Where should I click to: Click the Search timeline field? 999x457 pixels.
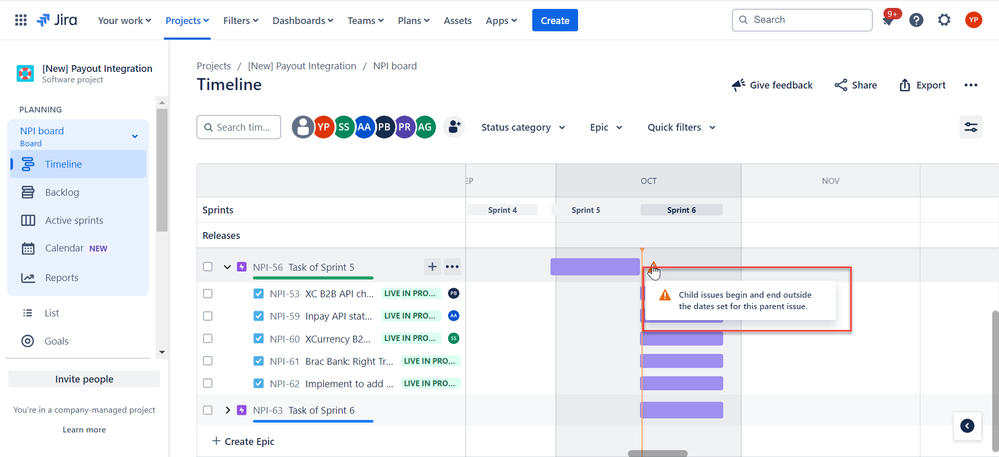coord(238,127)
